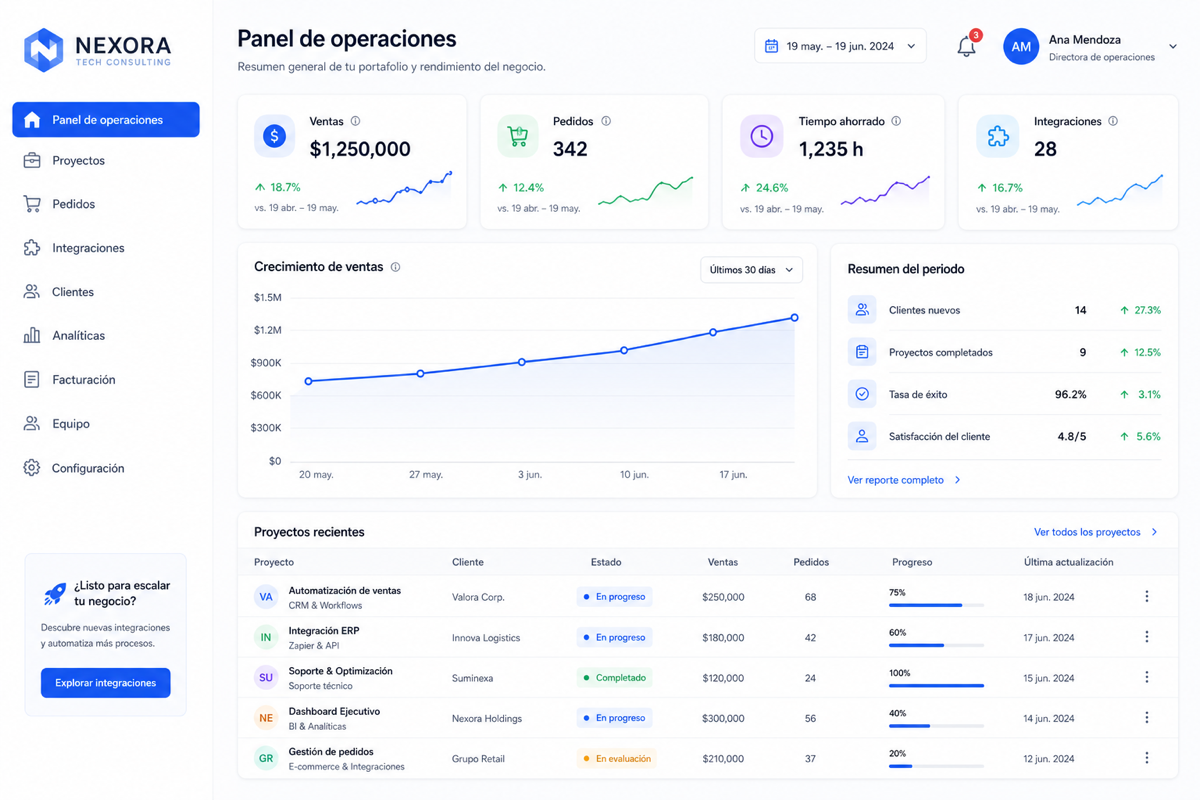Sort by Última actualización column header
1200x800 pixels.
[1068, 562]
